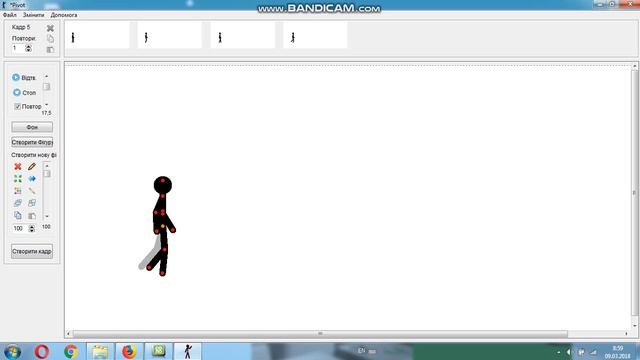The height and width of the screenshot is (360, 640).
Task: Click the horizontal scrollbar below the canvas
Action: 320,334
